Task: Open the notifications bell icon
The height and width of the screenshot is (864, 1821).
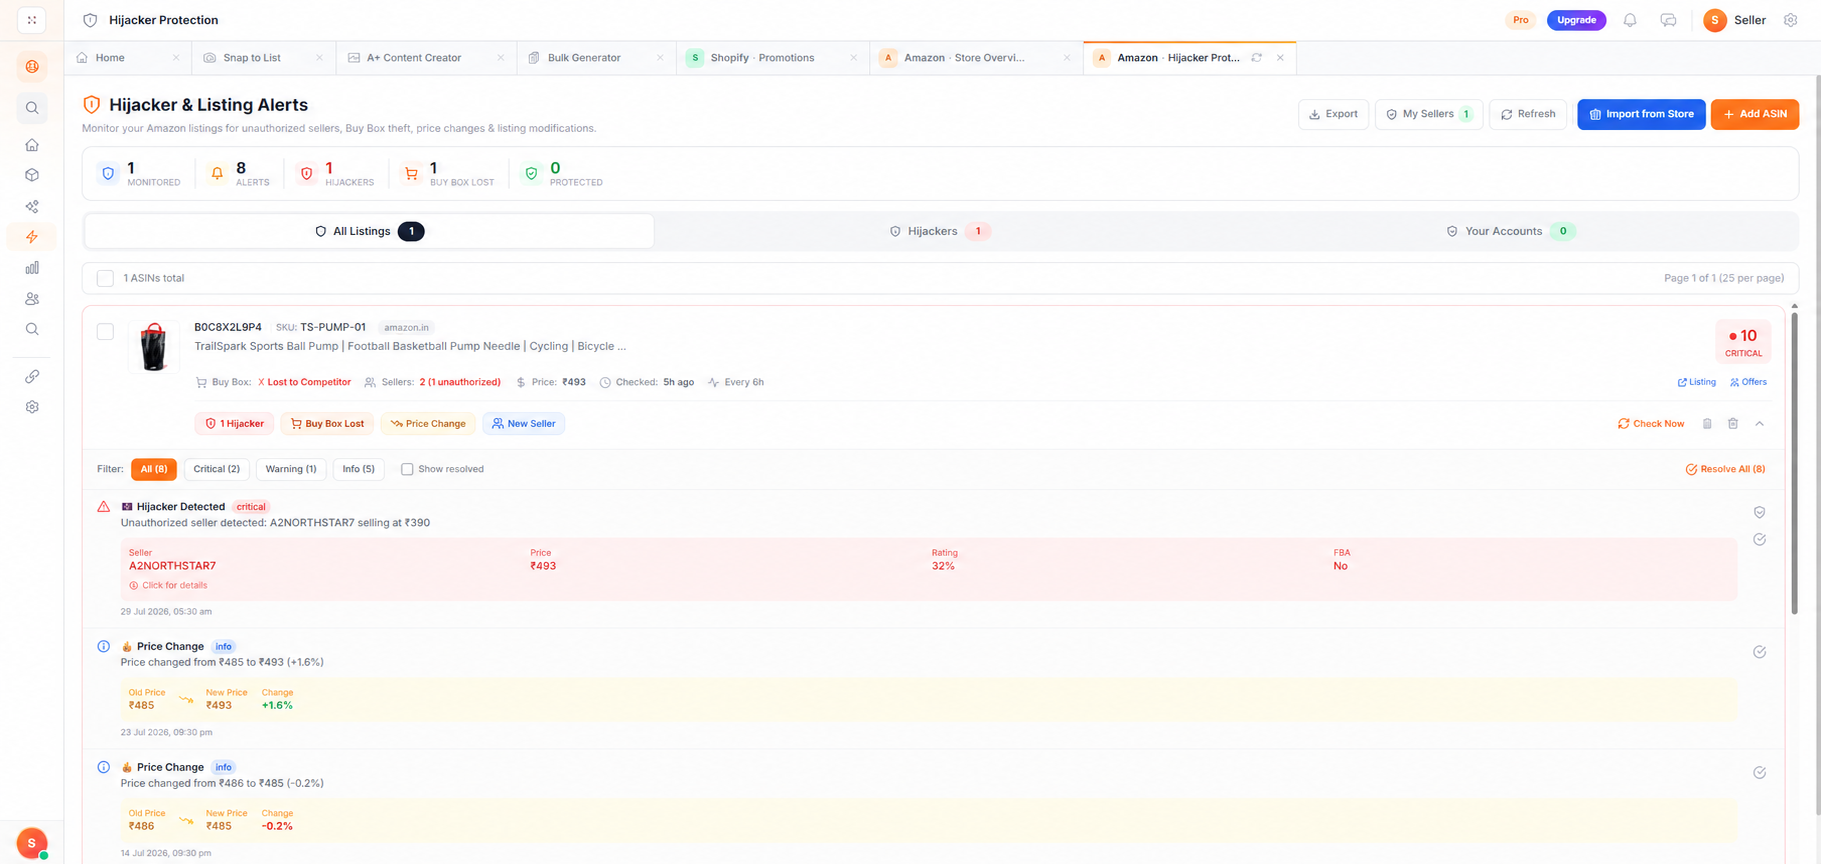Action: [1630, 20]
